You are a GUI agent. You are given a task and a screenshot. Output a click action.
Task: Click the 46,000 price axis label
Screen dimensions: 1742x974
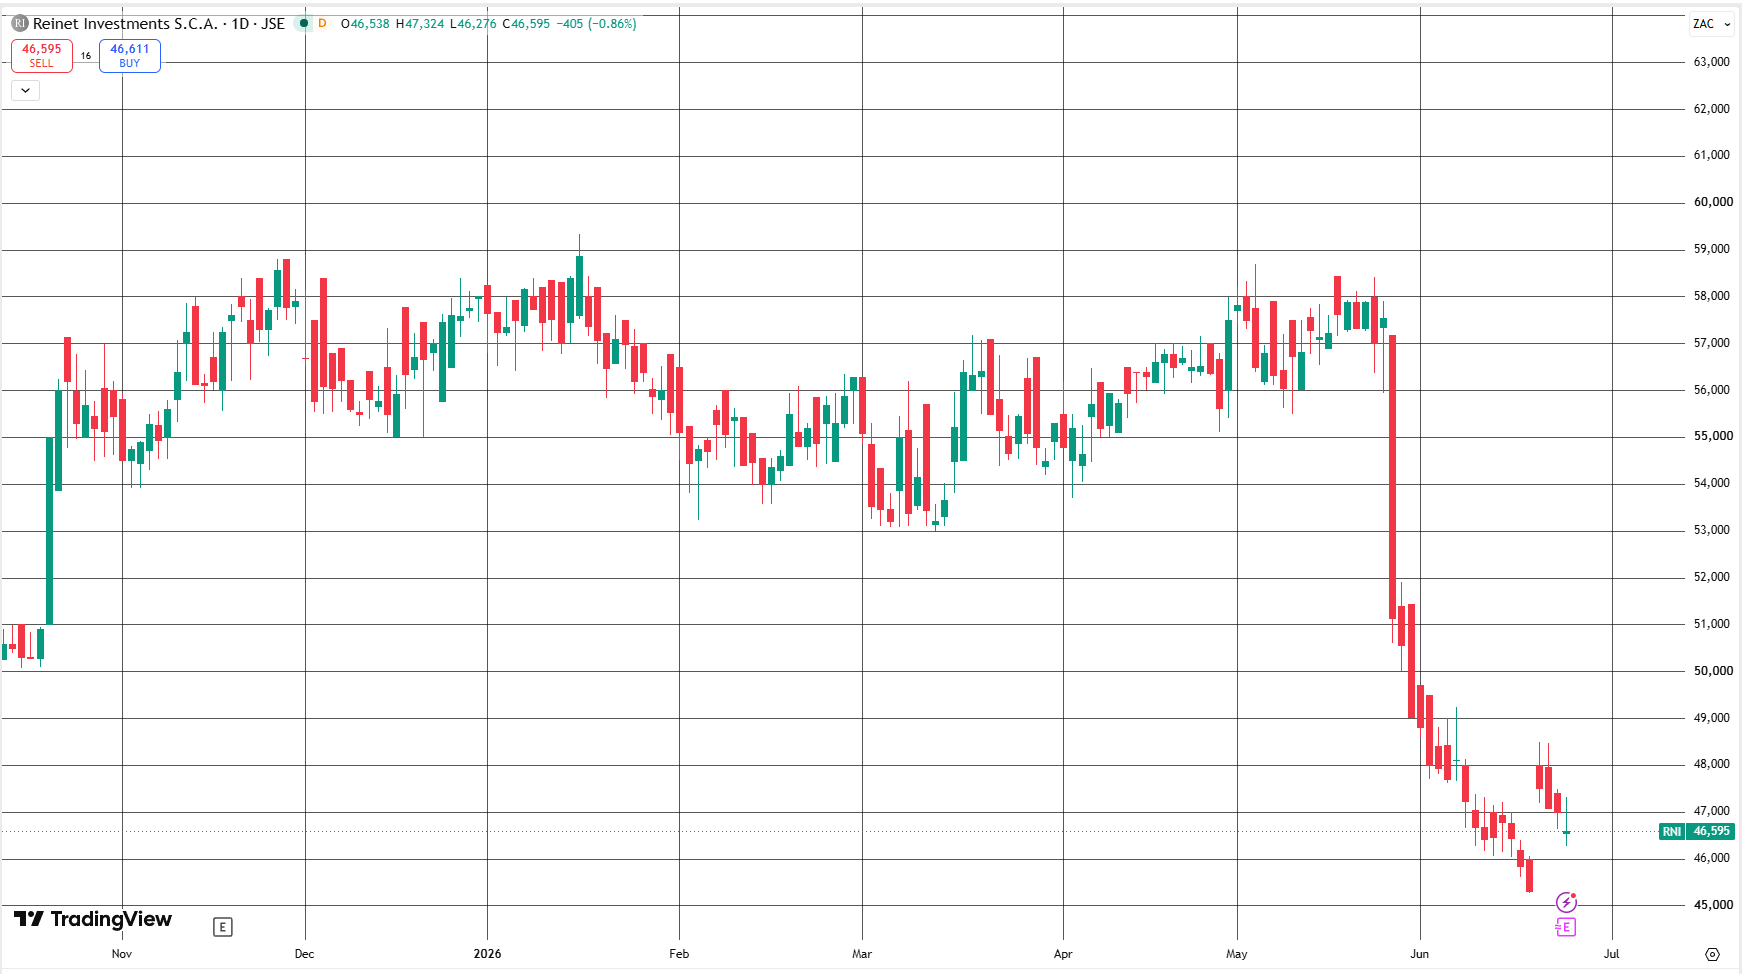pos(1712,858)
